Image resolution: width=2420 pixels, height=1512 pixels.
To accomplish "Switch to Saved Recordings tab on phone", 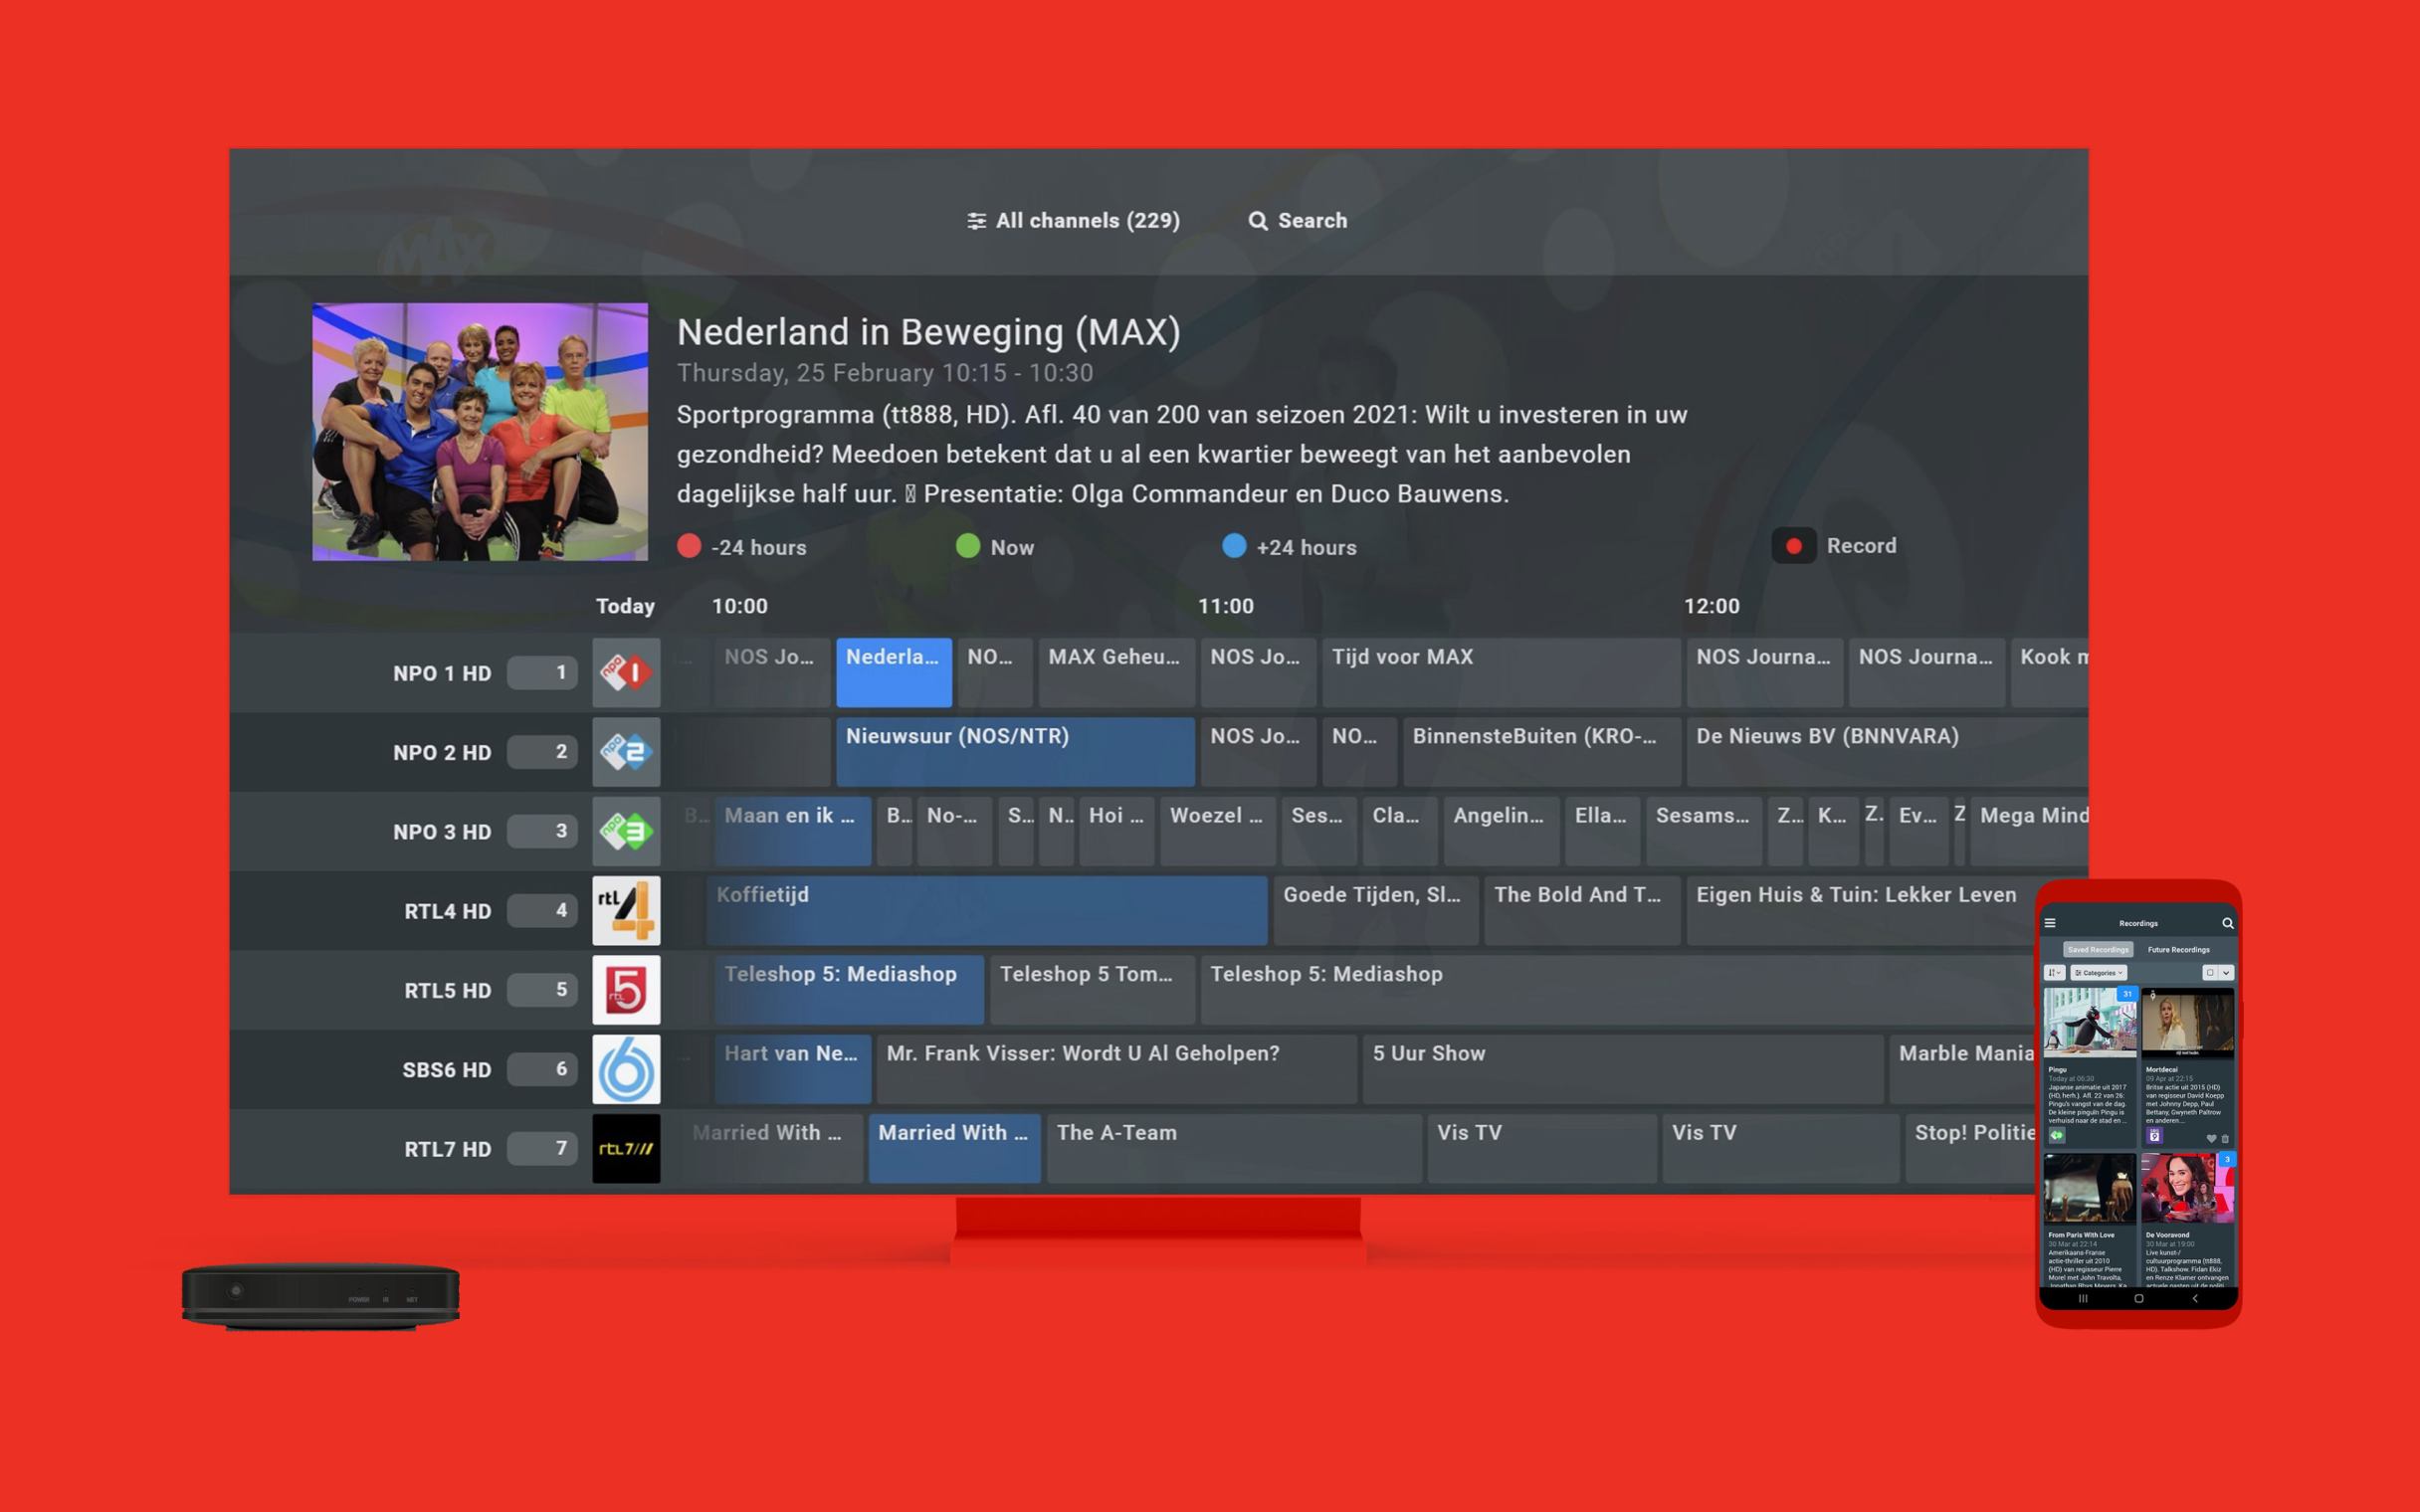I will tap(2098, 949).
